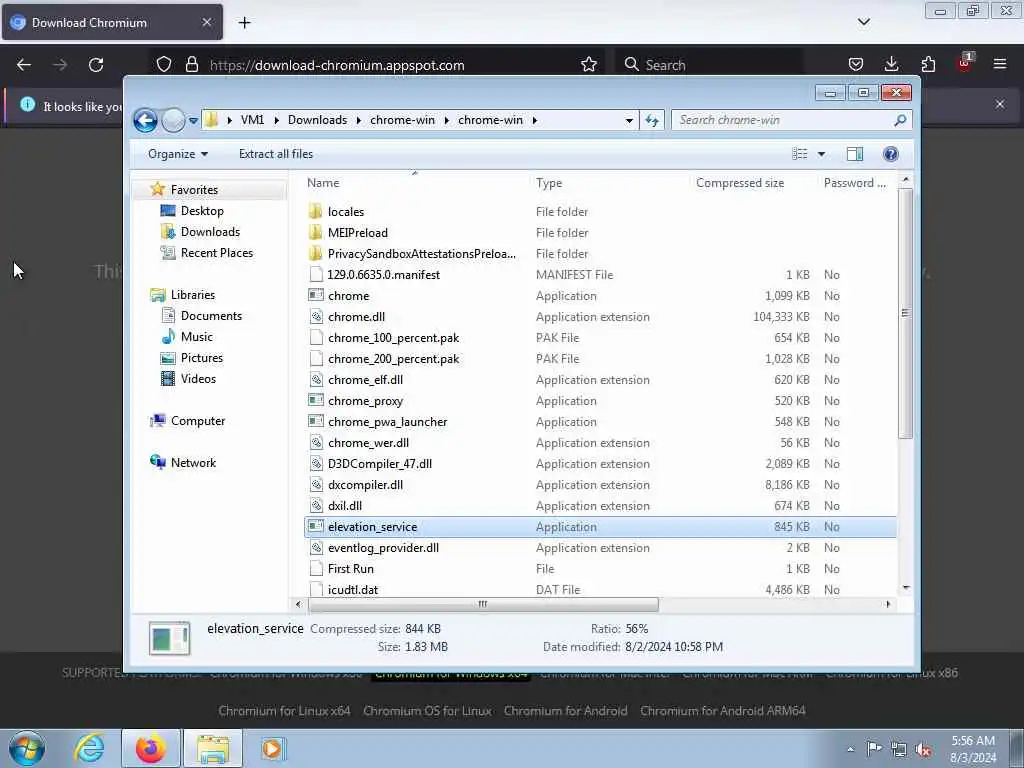Open Videos library in sidebar
Viewport: 1024px width, 768px height.
pos(198,379)
